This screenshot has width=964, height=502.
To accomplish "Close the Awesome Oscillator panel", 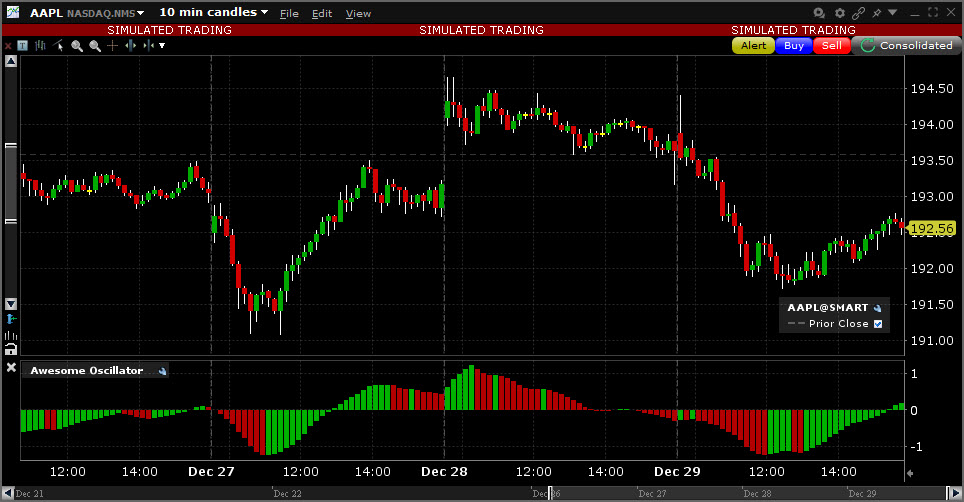I will 11,367.
